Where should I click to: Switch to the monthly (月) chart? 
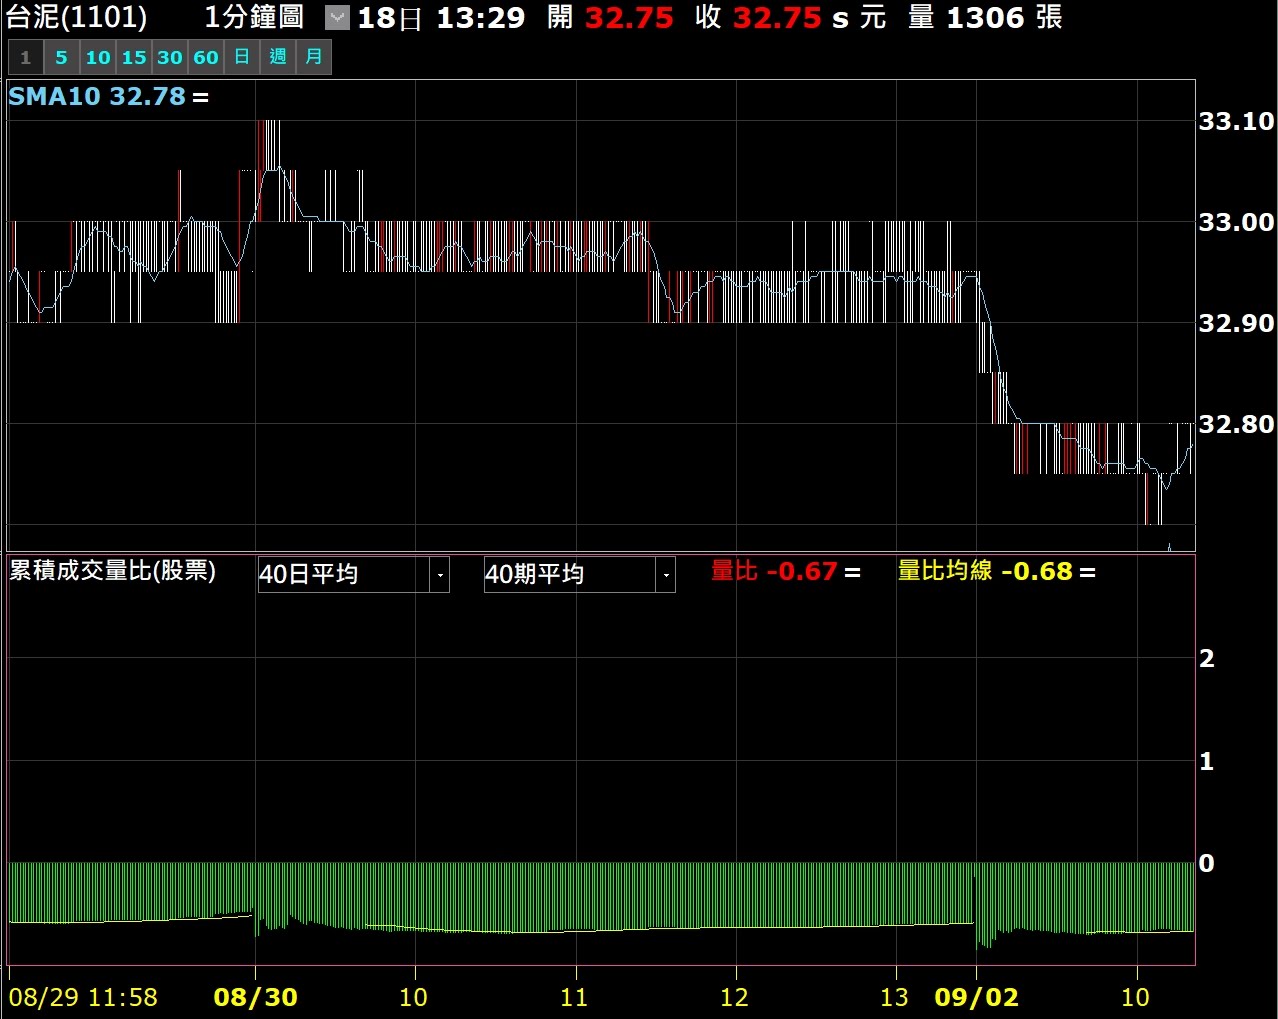coord(314,58)
